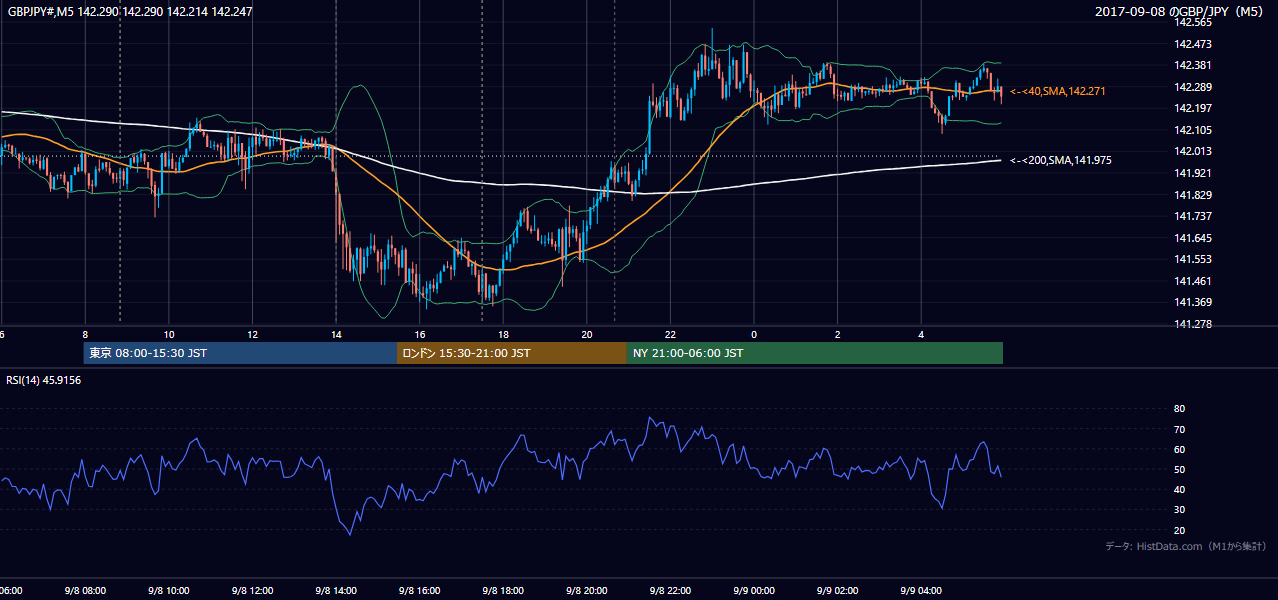Click hour tick '10' under price chart
This screenshot has height=600, width=1278.
pyautogui.click(x=169, y=335)
